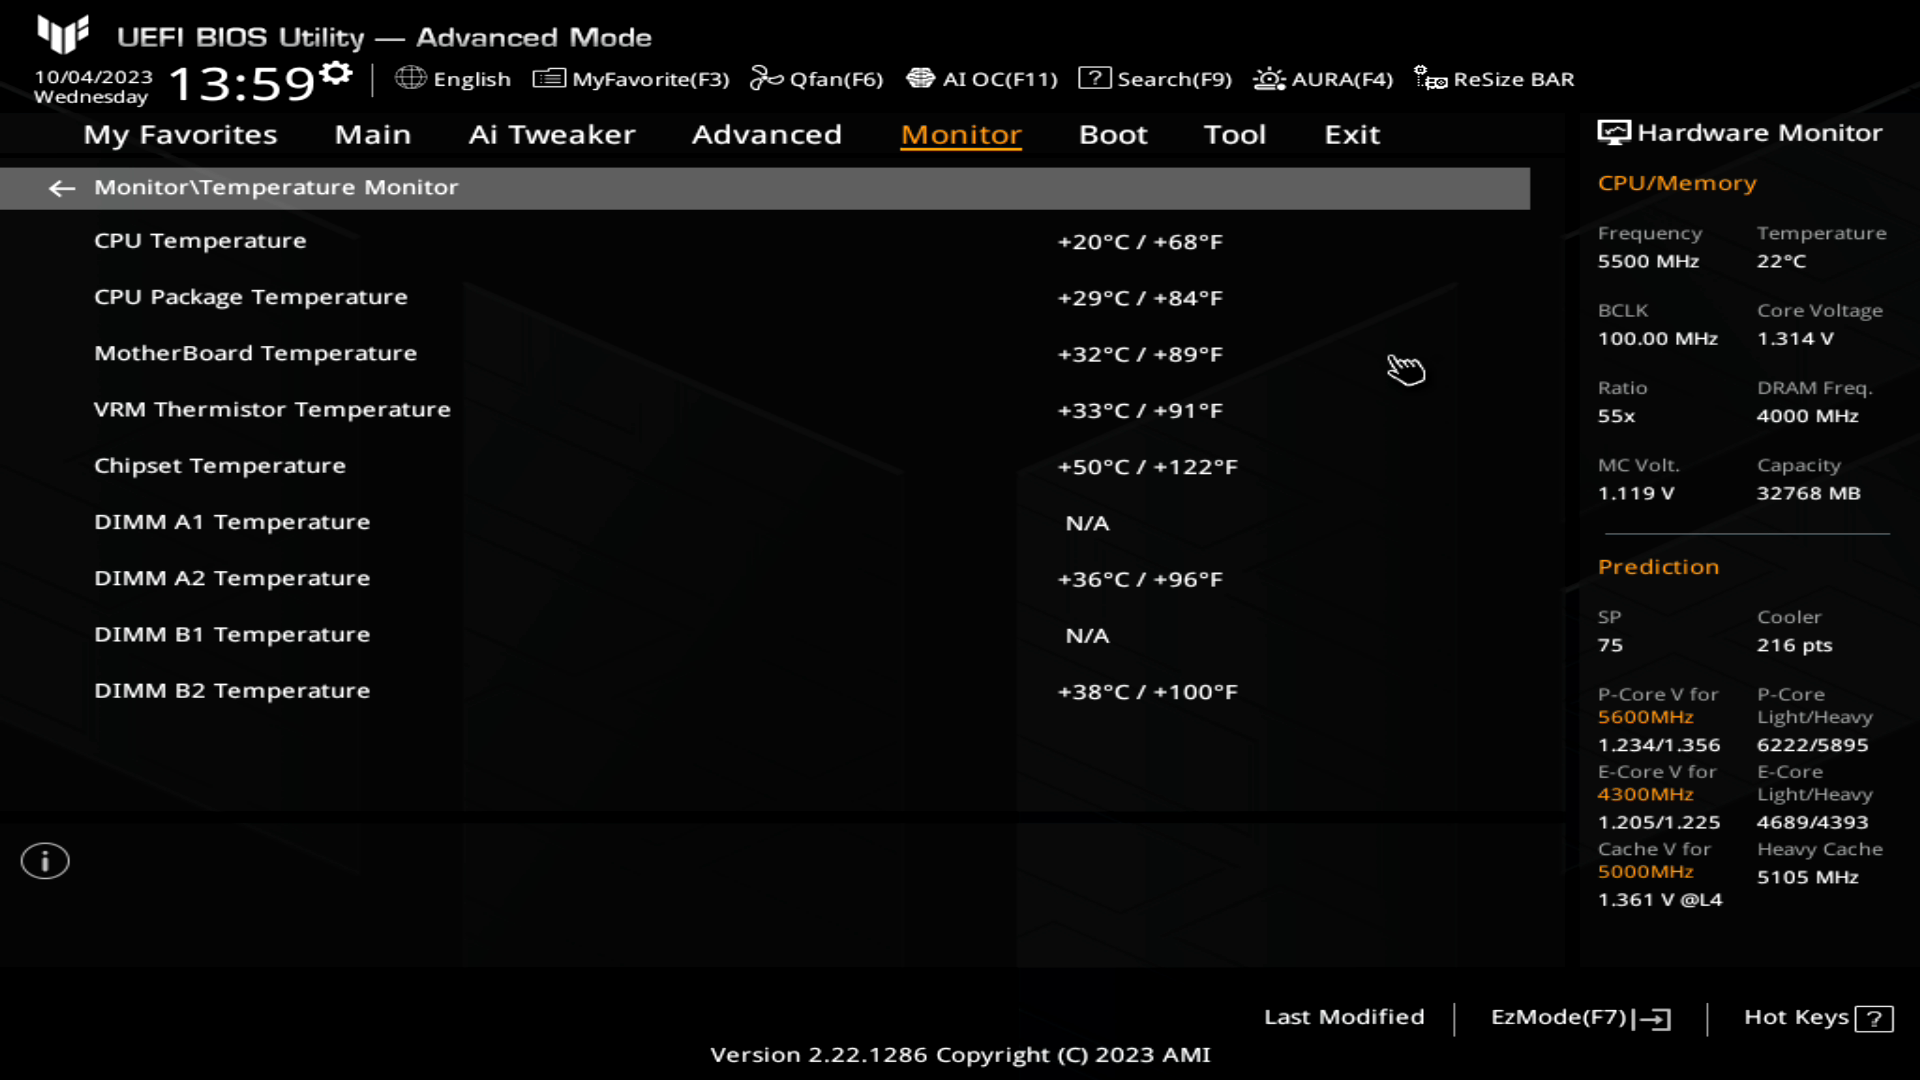1920x1080 pixels.
Task: Go to Ai Tweaker tab
Action: (552, 135)
